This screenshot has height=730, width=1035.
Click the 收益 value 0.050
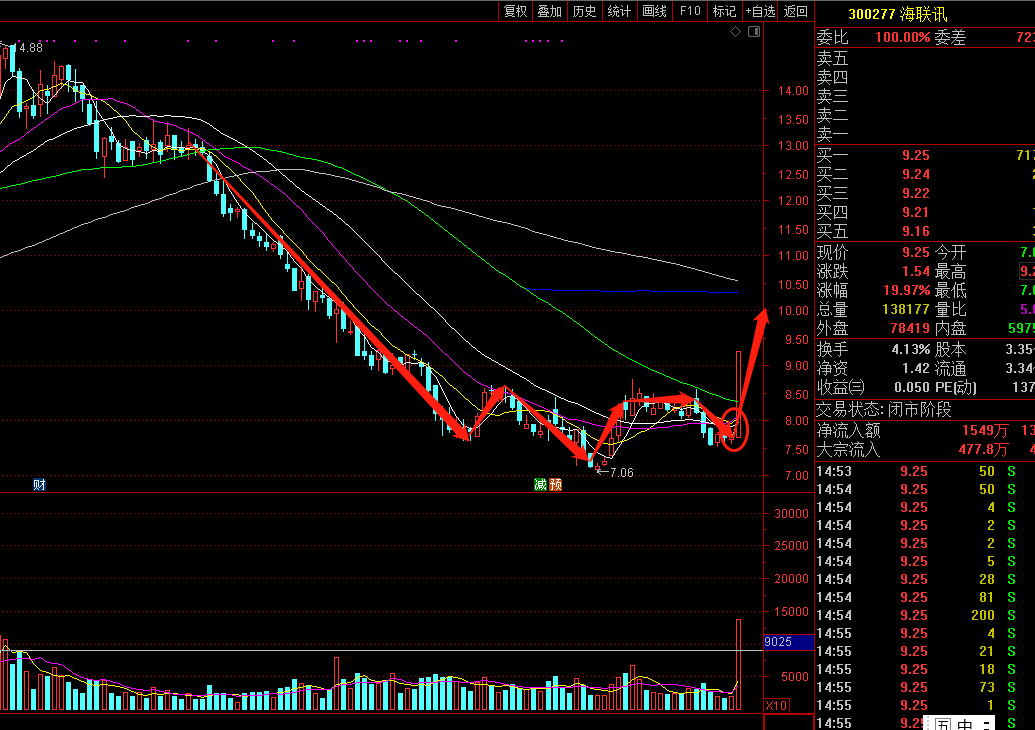point(912,387)
